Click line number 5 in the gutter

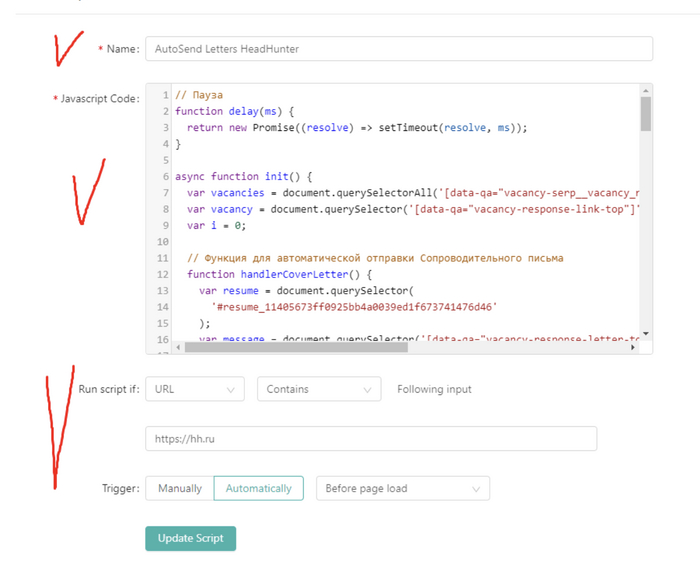[166, 160]
